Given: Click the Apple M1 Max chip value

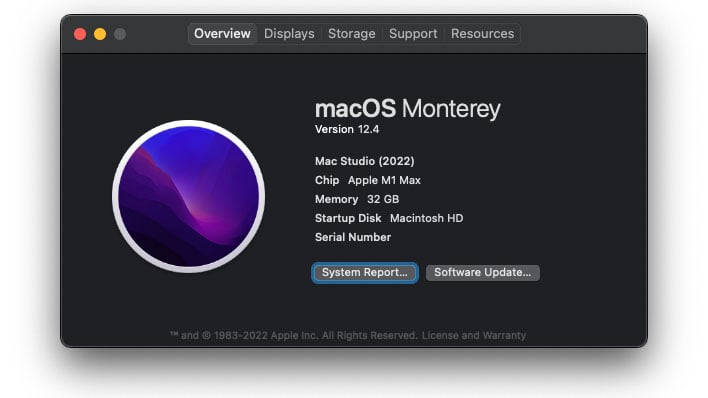Looking at the screenshot, I should [384, 180].
